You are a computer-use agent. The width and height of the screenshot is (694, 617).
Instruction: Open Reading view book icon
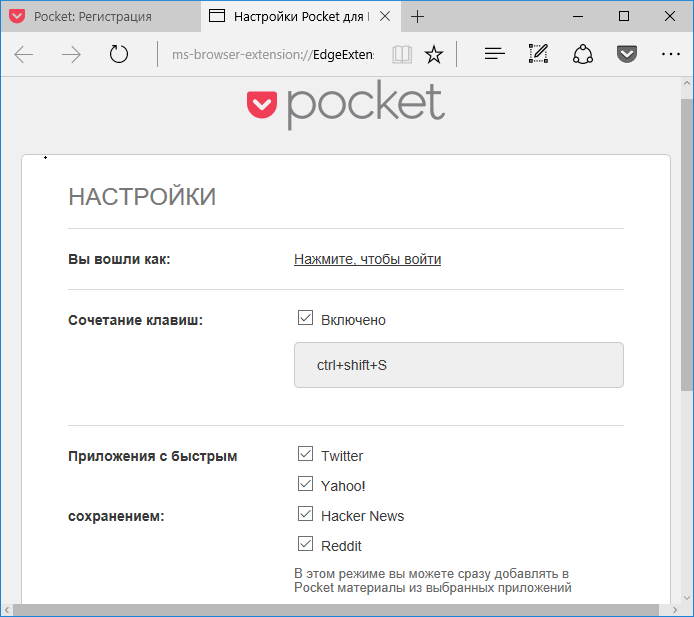402,54
